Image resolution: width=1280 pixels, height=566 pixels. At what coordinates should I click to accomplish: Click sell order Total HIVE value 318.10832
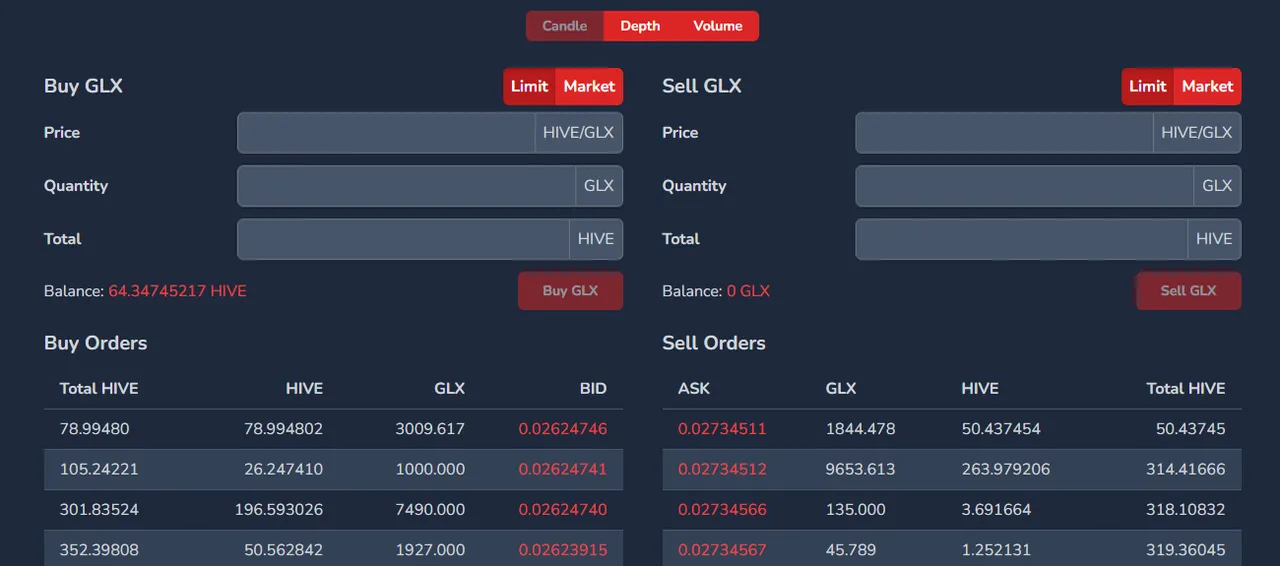click(x=1186, y=510)
